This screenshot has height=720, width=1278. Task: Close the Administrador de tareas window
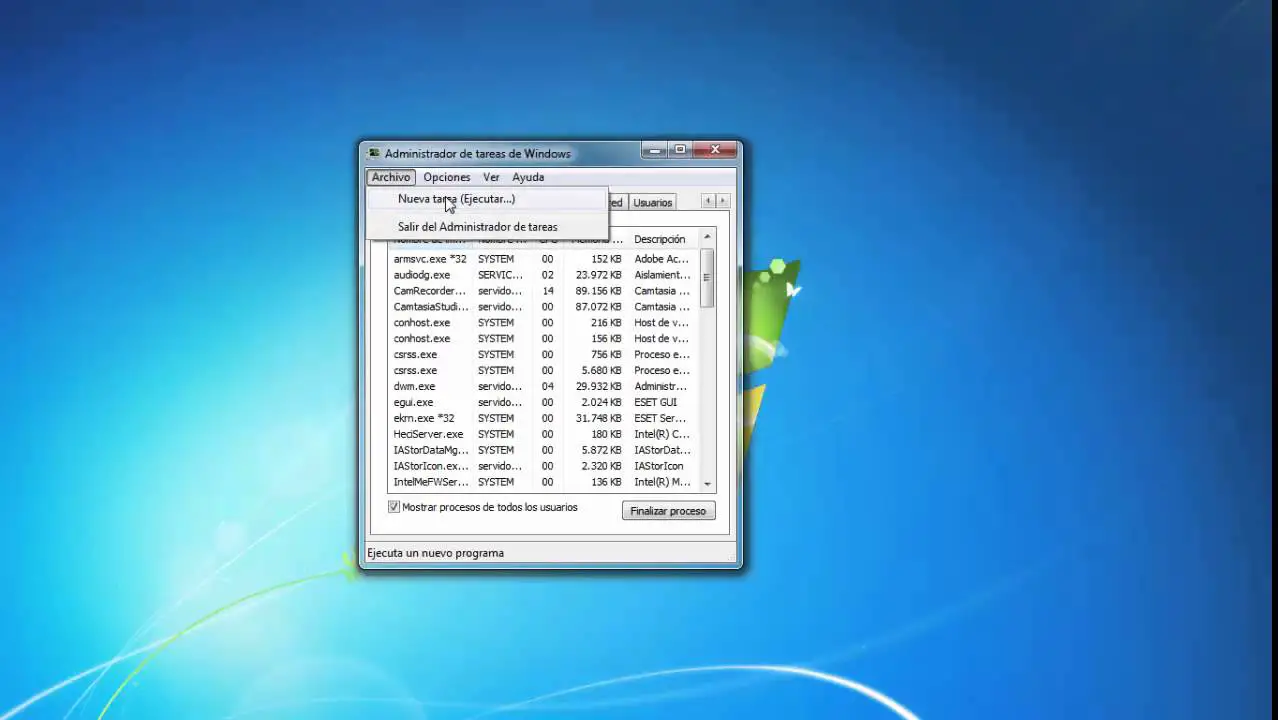(714, 151)
